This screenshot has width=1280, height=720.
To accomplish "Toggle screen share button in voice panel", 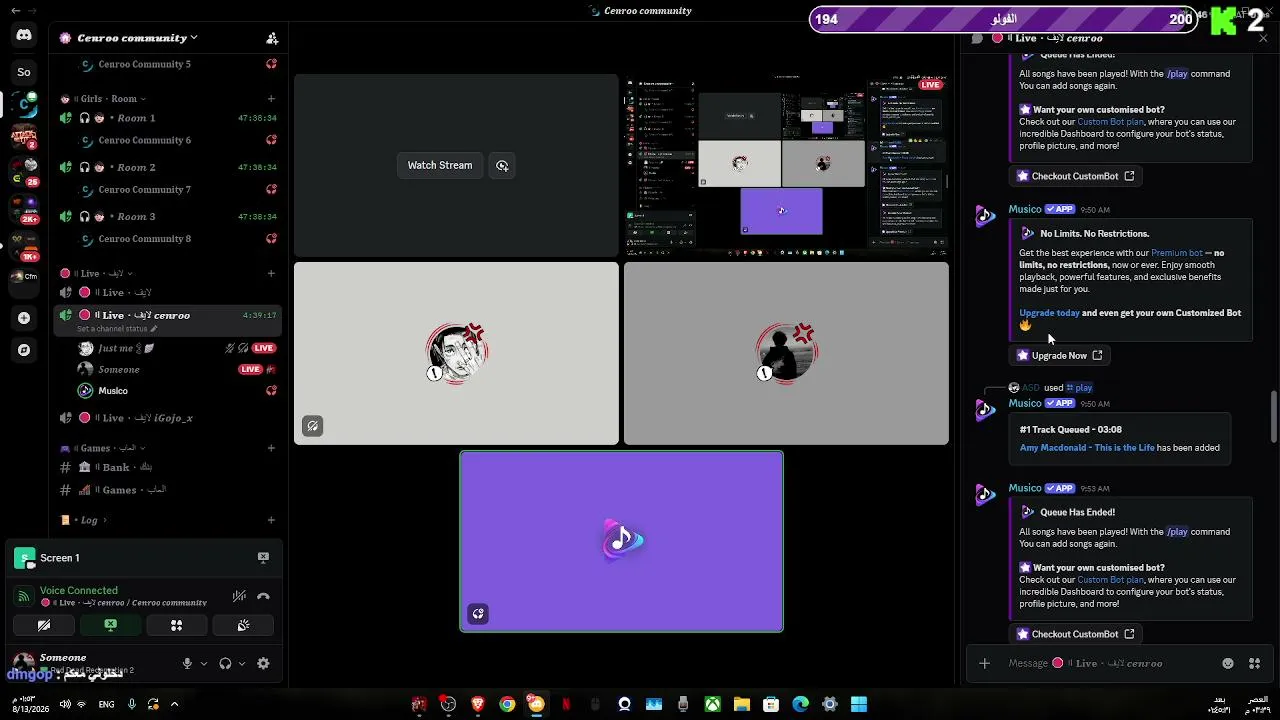I will click(110, 625).
